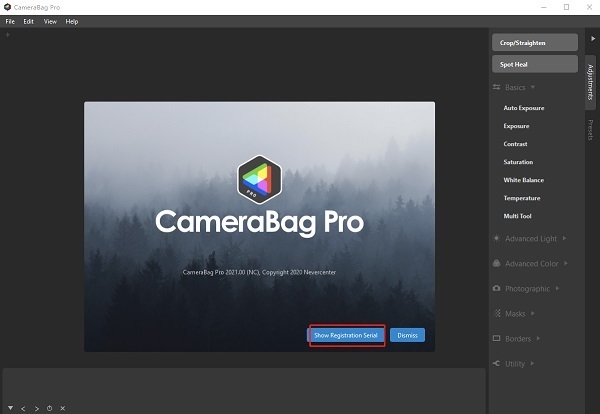This screenshot has width=600, height=414.
Task: Minimize the CameraBag Pro window
Action: click(544, 7)
